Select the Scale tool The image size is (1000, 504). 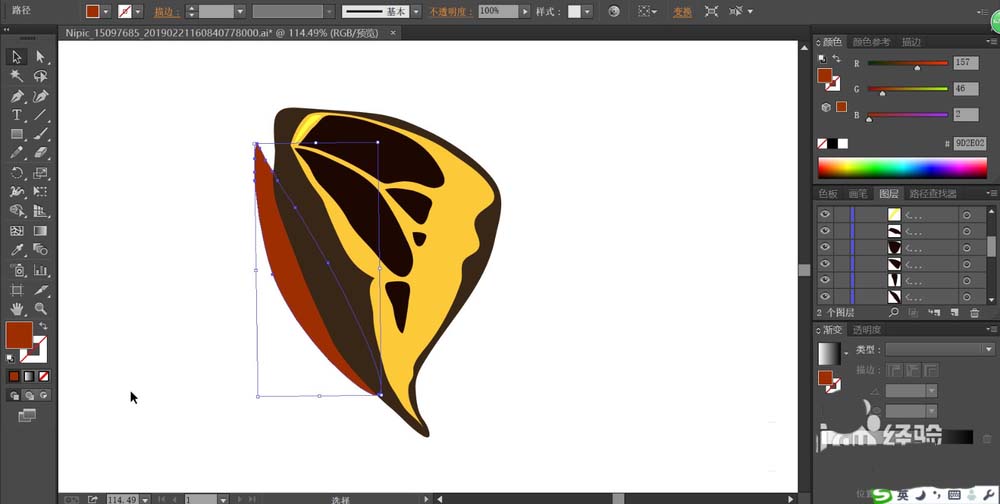pyautogui.click(x=40, y=173)
